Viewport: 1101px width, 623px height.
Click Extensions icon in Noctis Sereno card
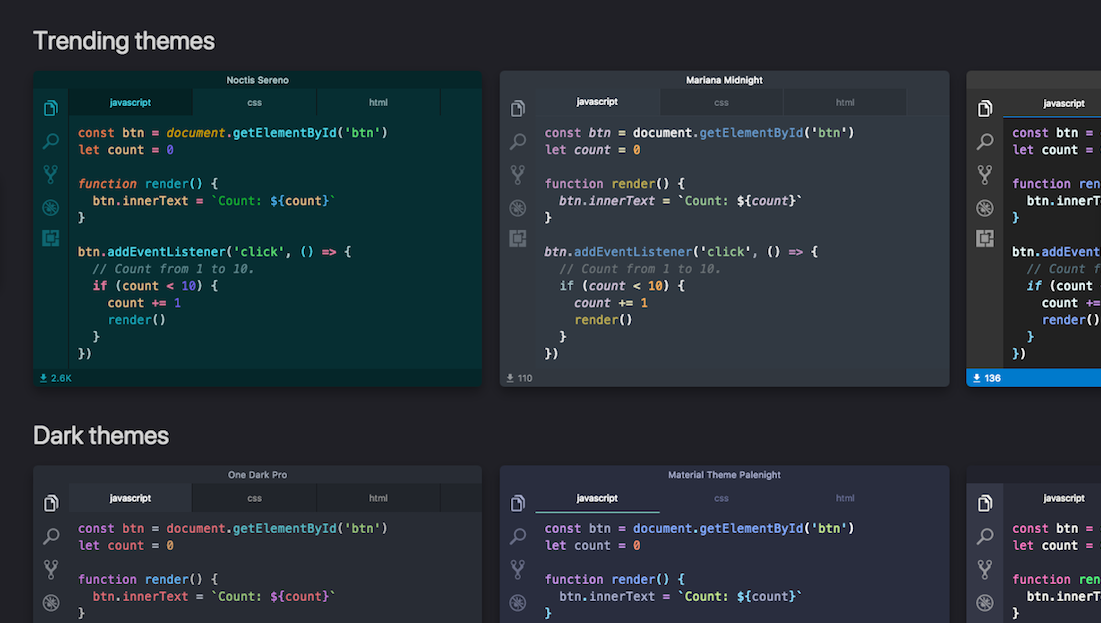(51, 238)
